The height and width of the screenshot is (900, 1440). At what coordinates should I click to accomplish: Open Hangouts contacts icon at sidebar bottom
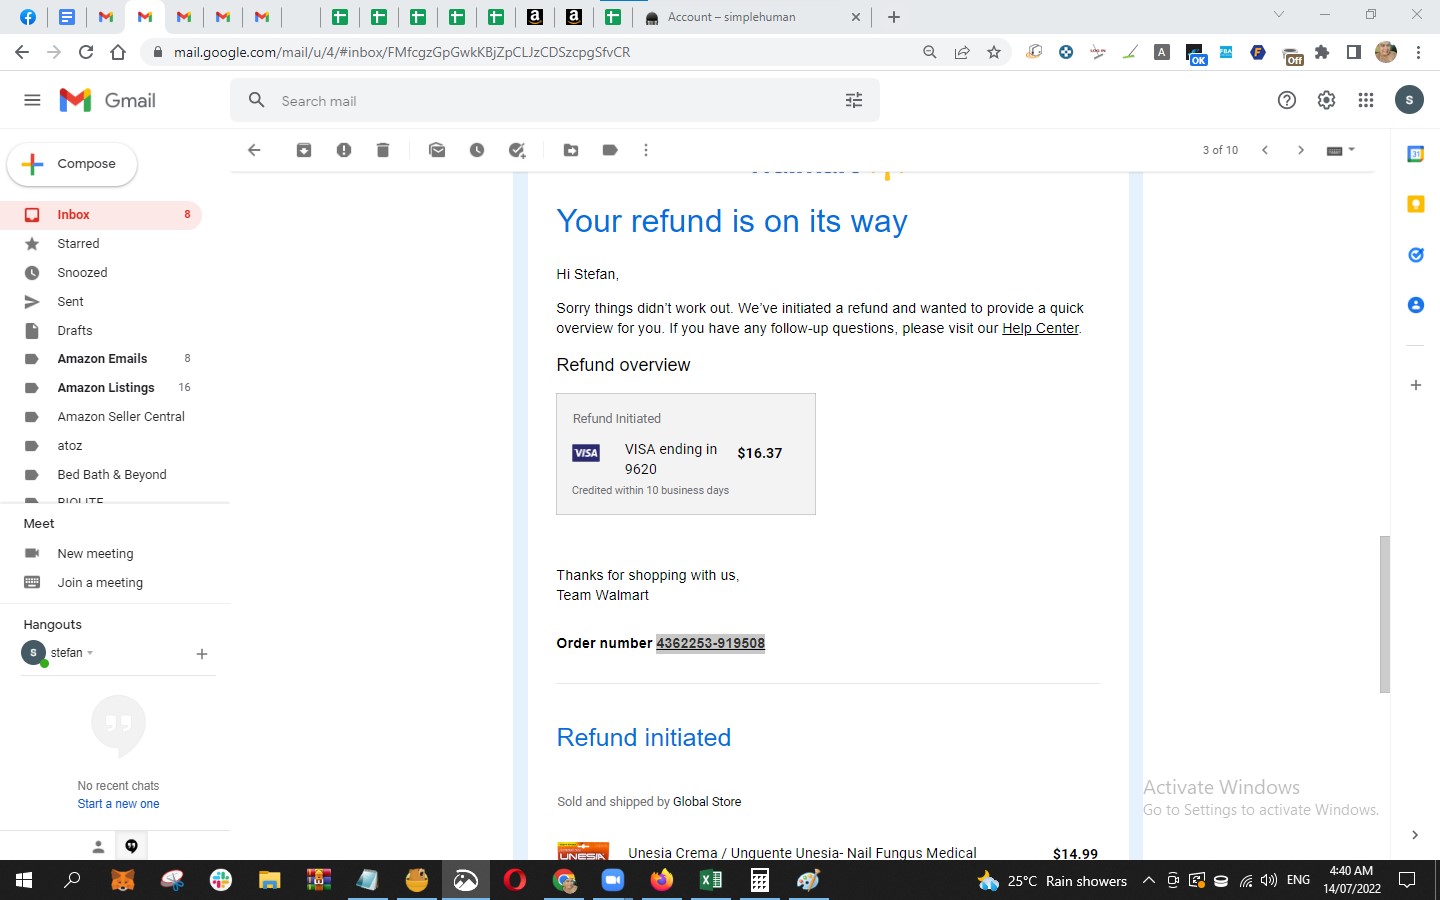(x=98, y=847)
